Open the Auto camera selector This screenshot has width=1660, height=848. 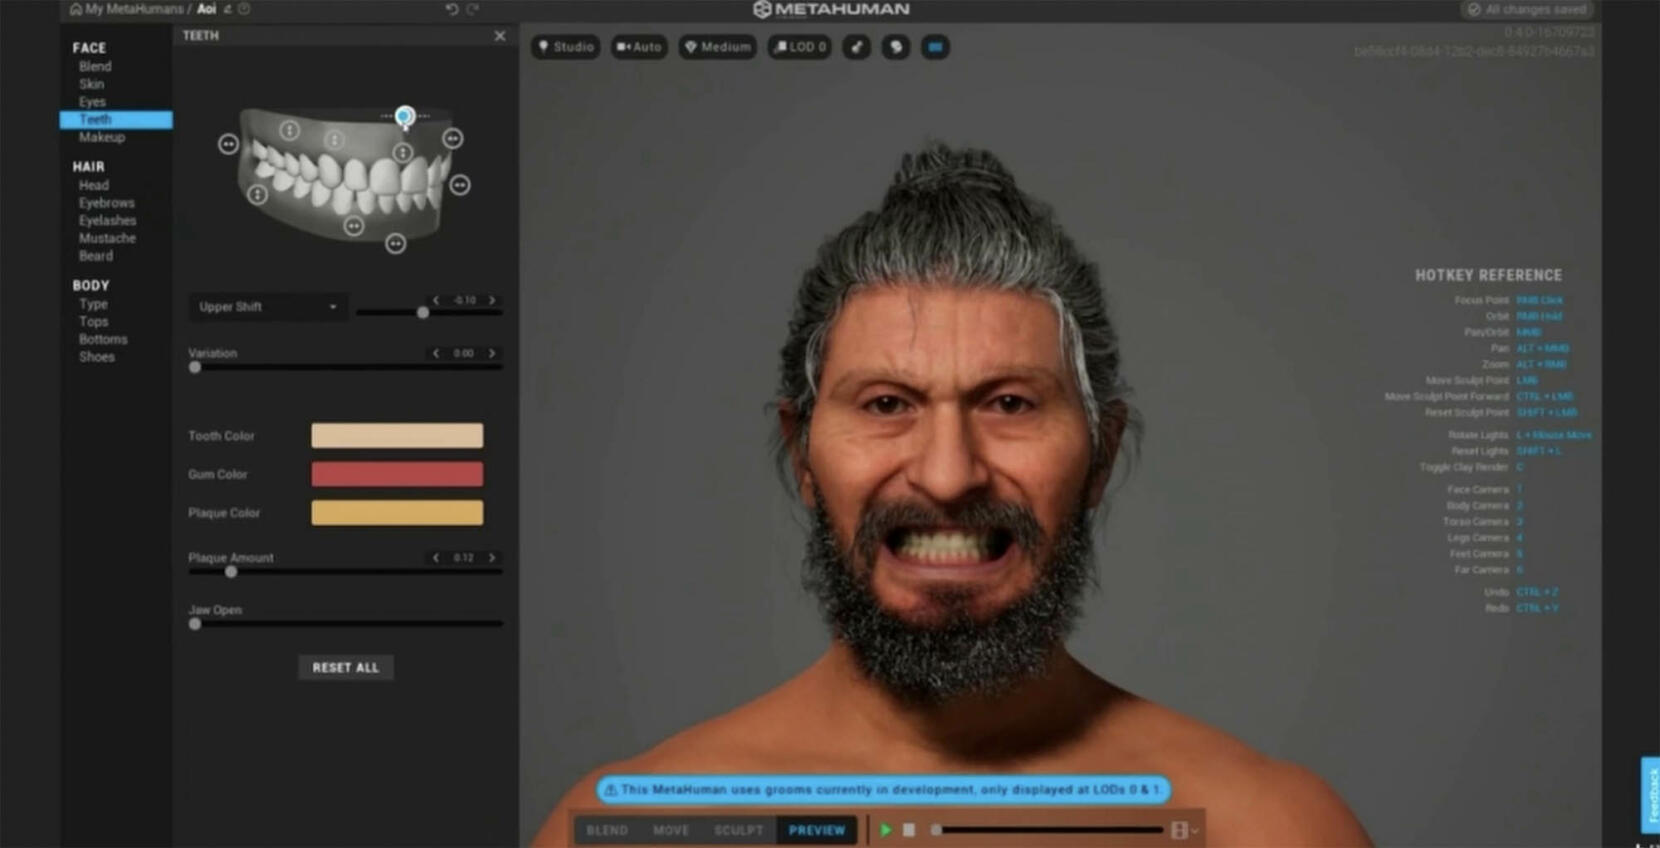coord(639,47)
